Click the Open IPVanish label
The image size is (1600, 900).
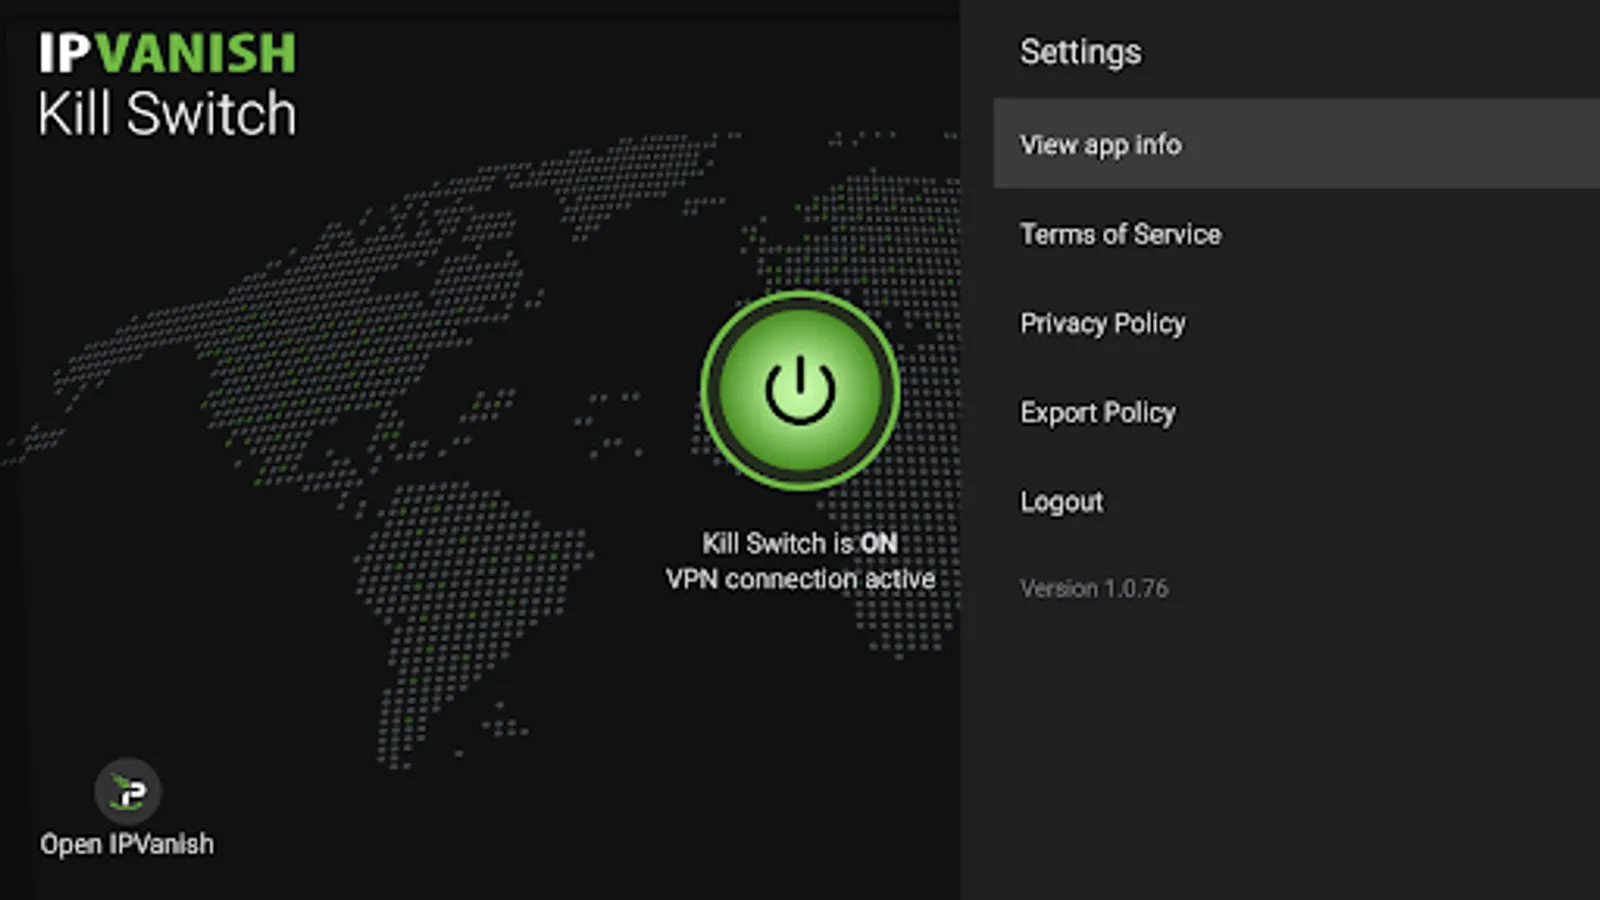(x=127, y=843)
